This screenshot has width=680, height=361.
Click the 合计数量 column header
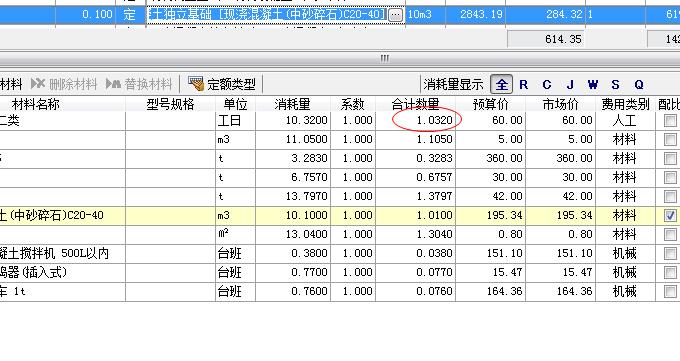click(x=415, y=104)
